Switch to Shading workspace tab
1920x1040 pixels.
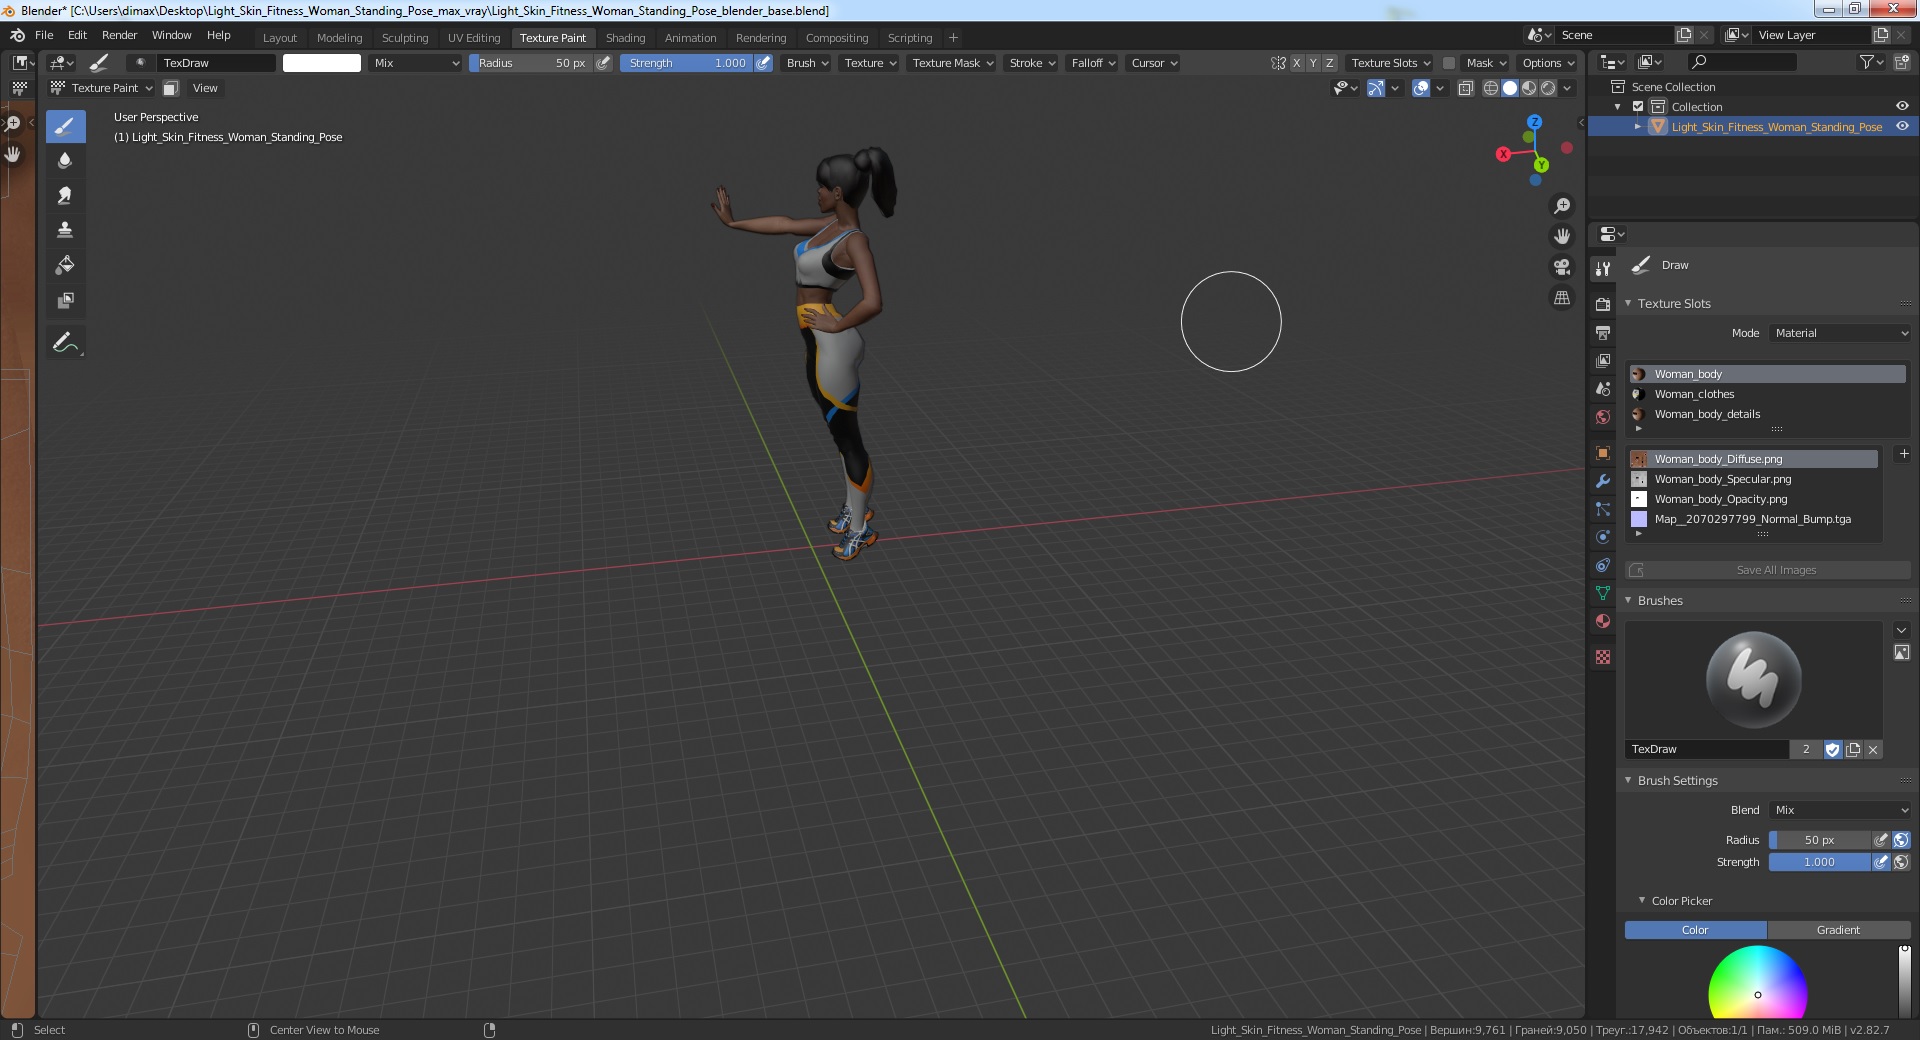click(625, 38)
